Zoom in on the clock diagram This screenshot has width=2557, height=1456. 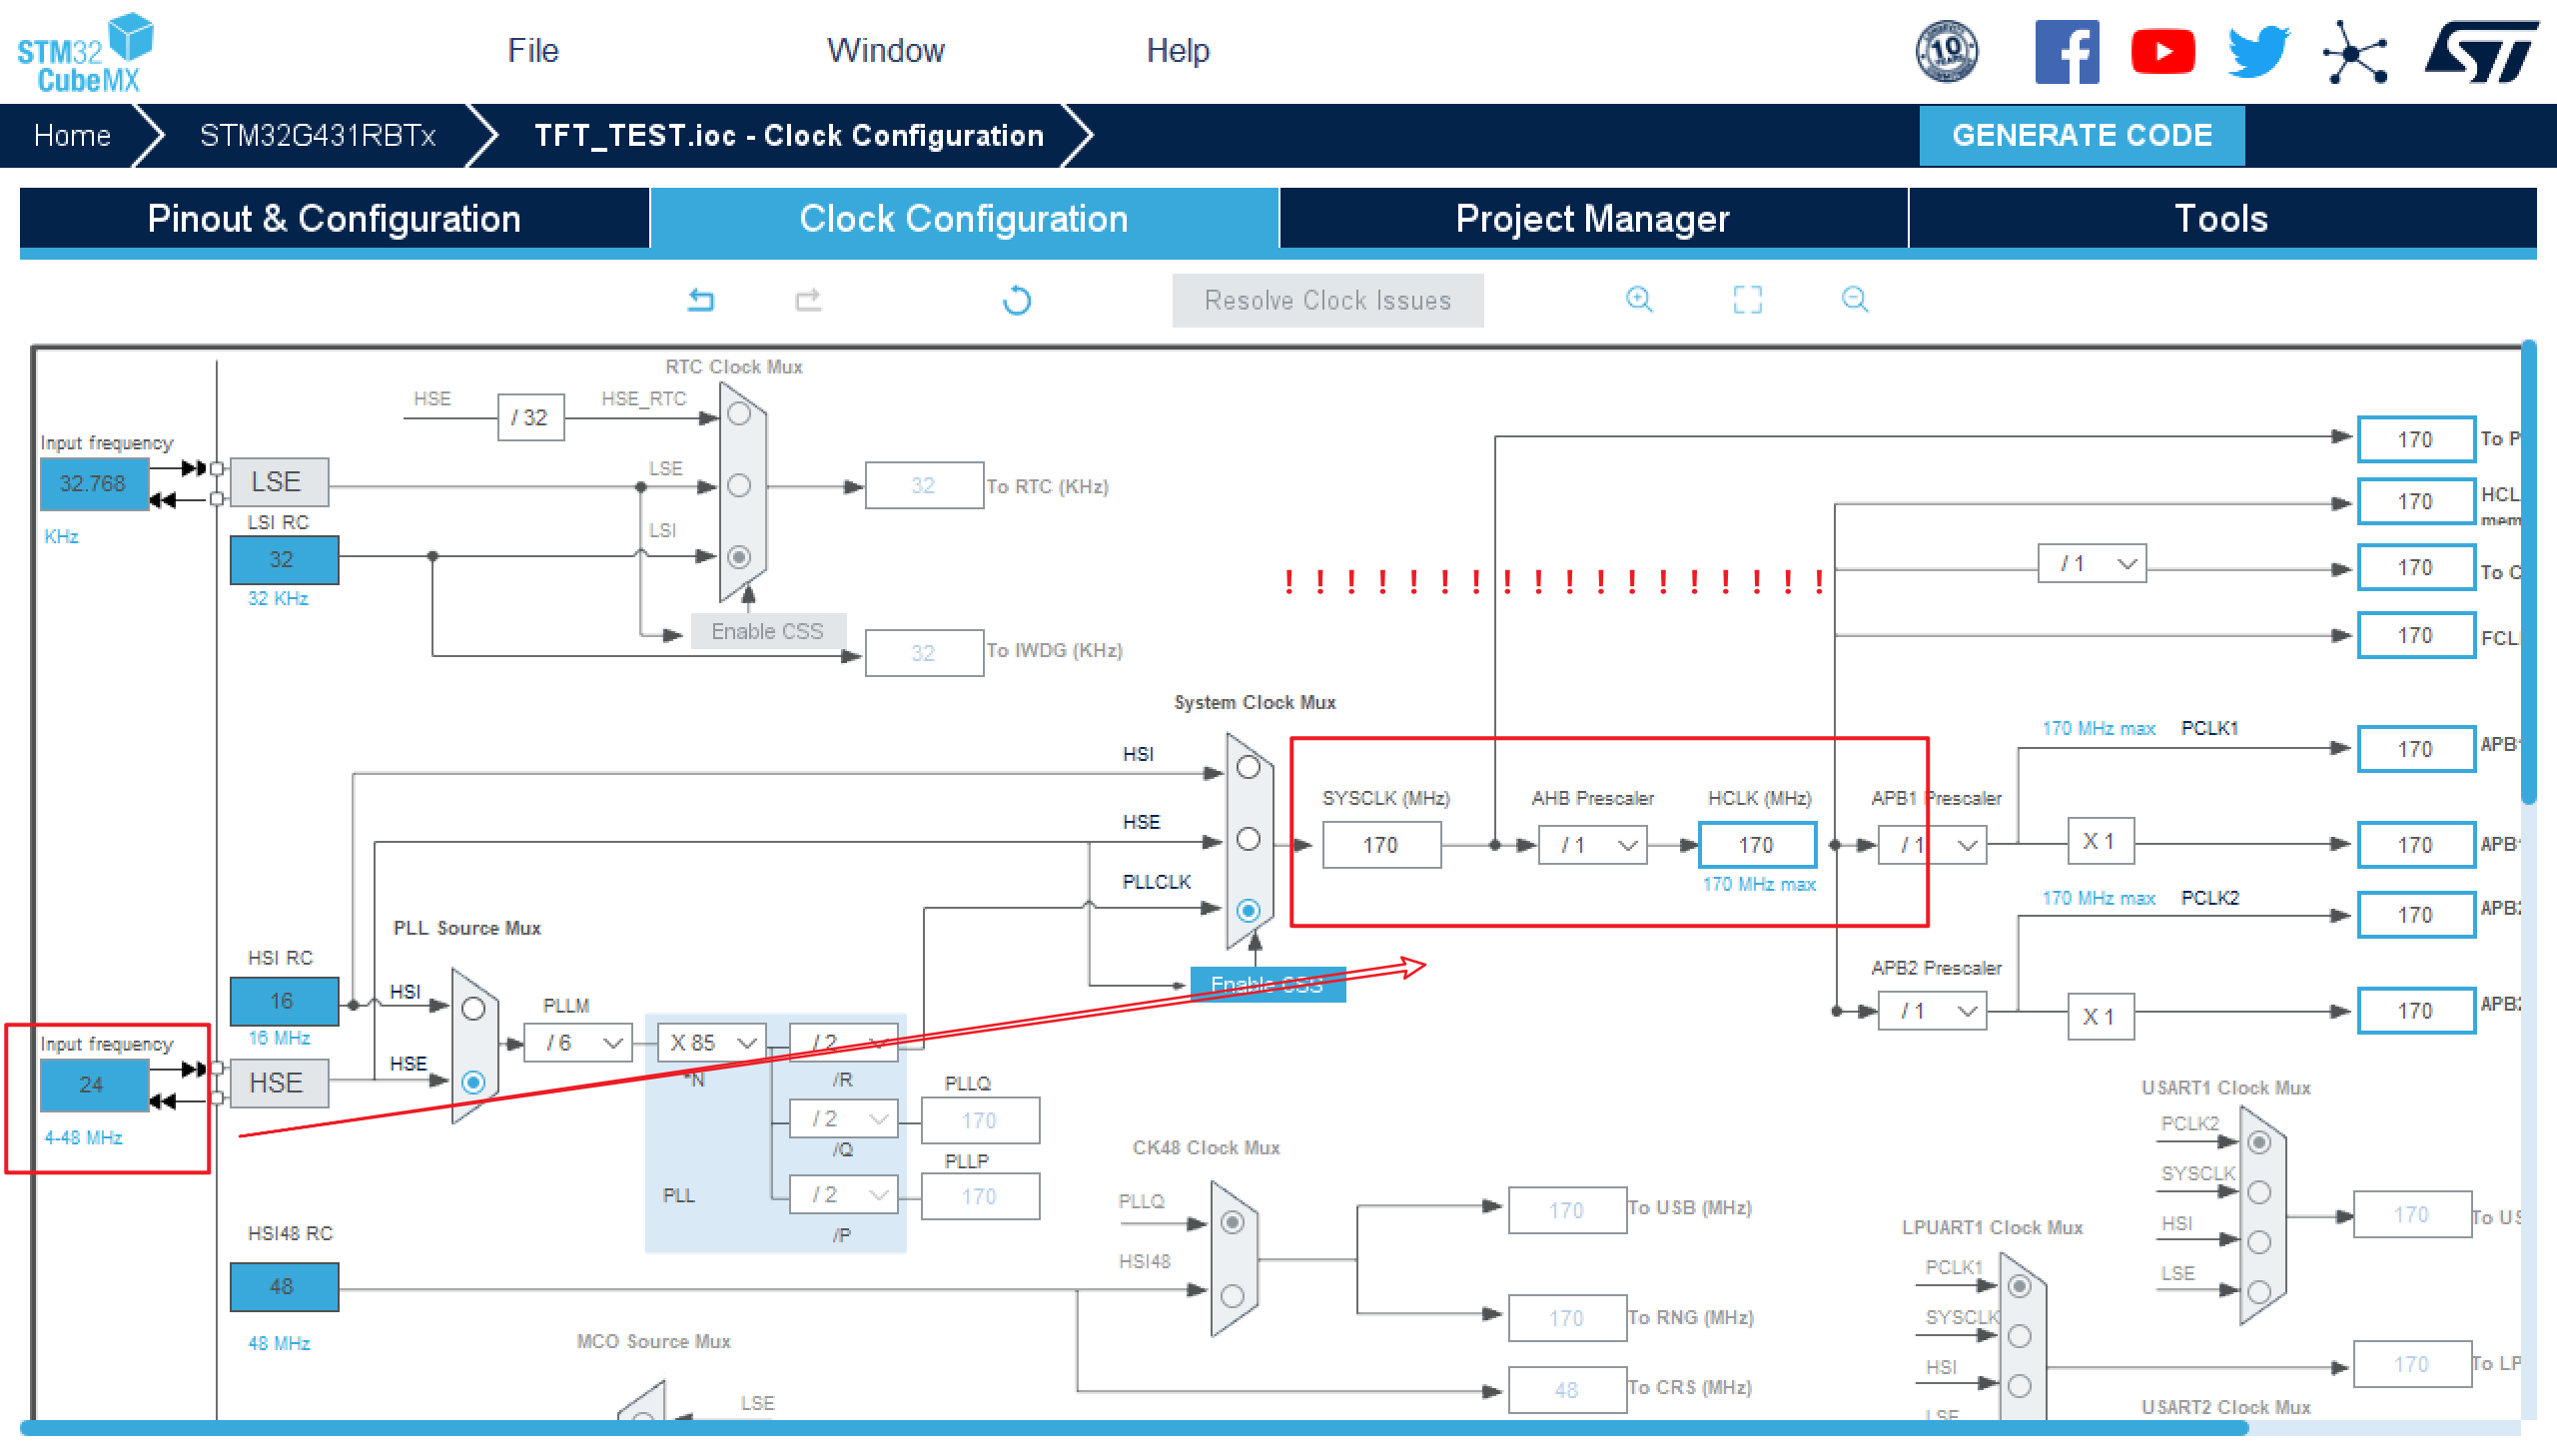(1639, 299)
